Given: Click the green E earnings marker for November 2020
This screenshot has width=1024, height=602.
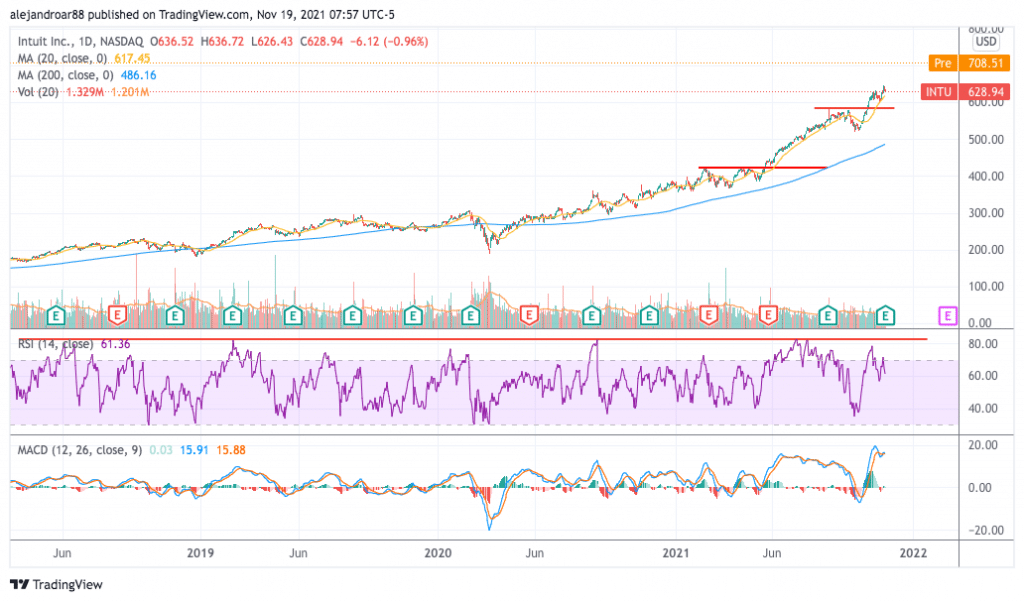Looking at the screenshot, I should point(648,316).
